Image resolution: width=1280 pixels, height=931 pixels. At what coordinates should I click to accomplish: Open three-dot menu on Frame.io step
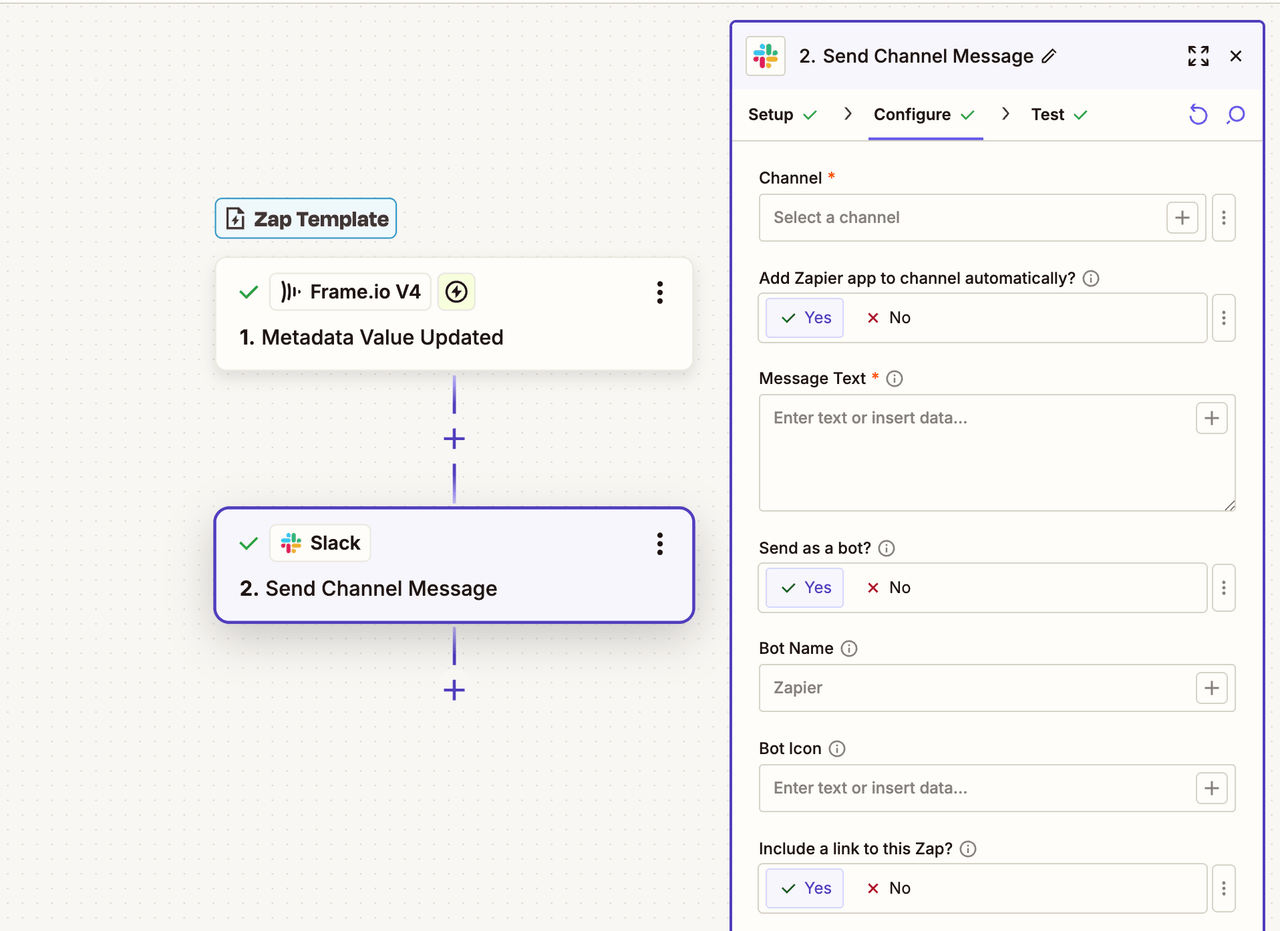tap(659, 292)
